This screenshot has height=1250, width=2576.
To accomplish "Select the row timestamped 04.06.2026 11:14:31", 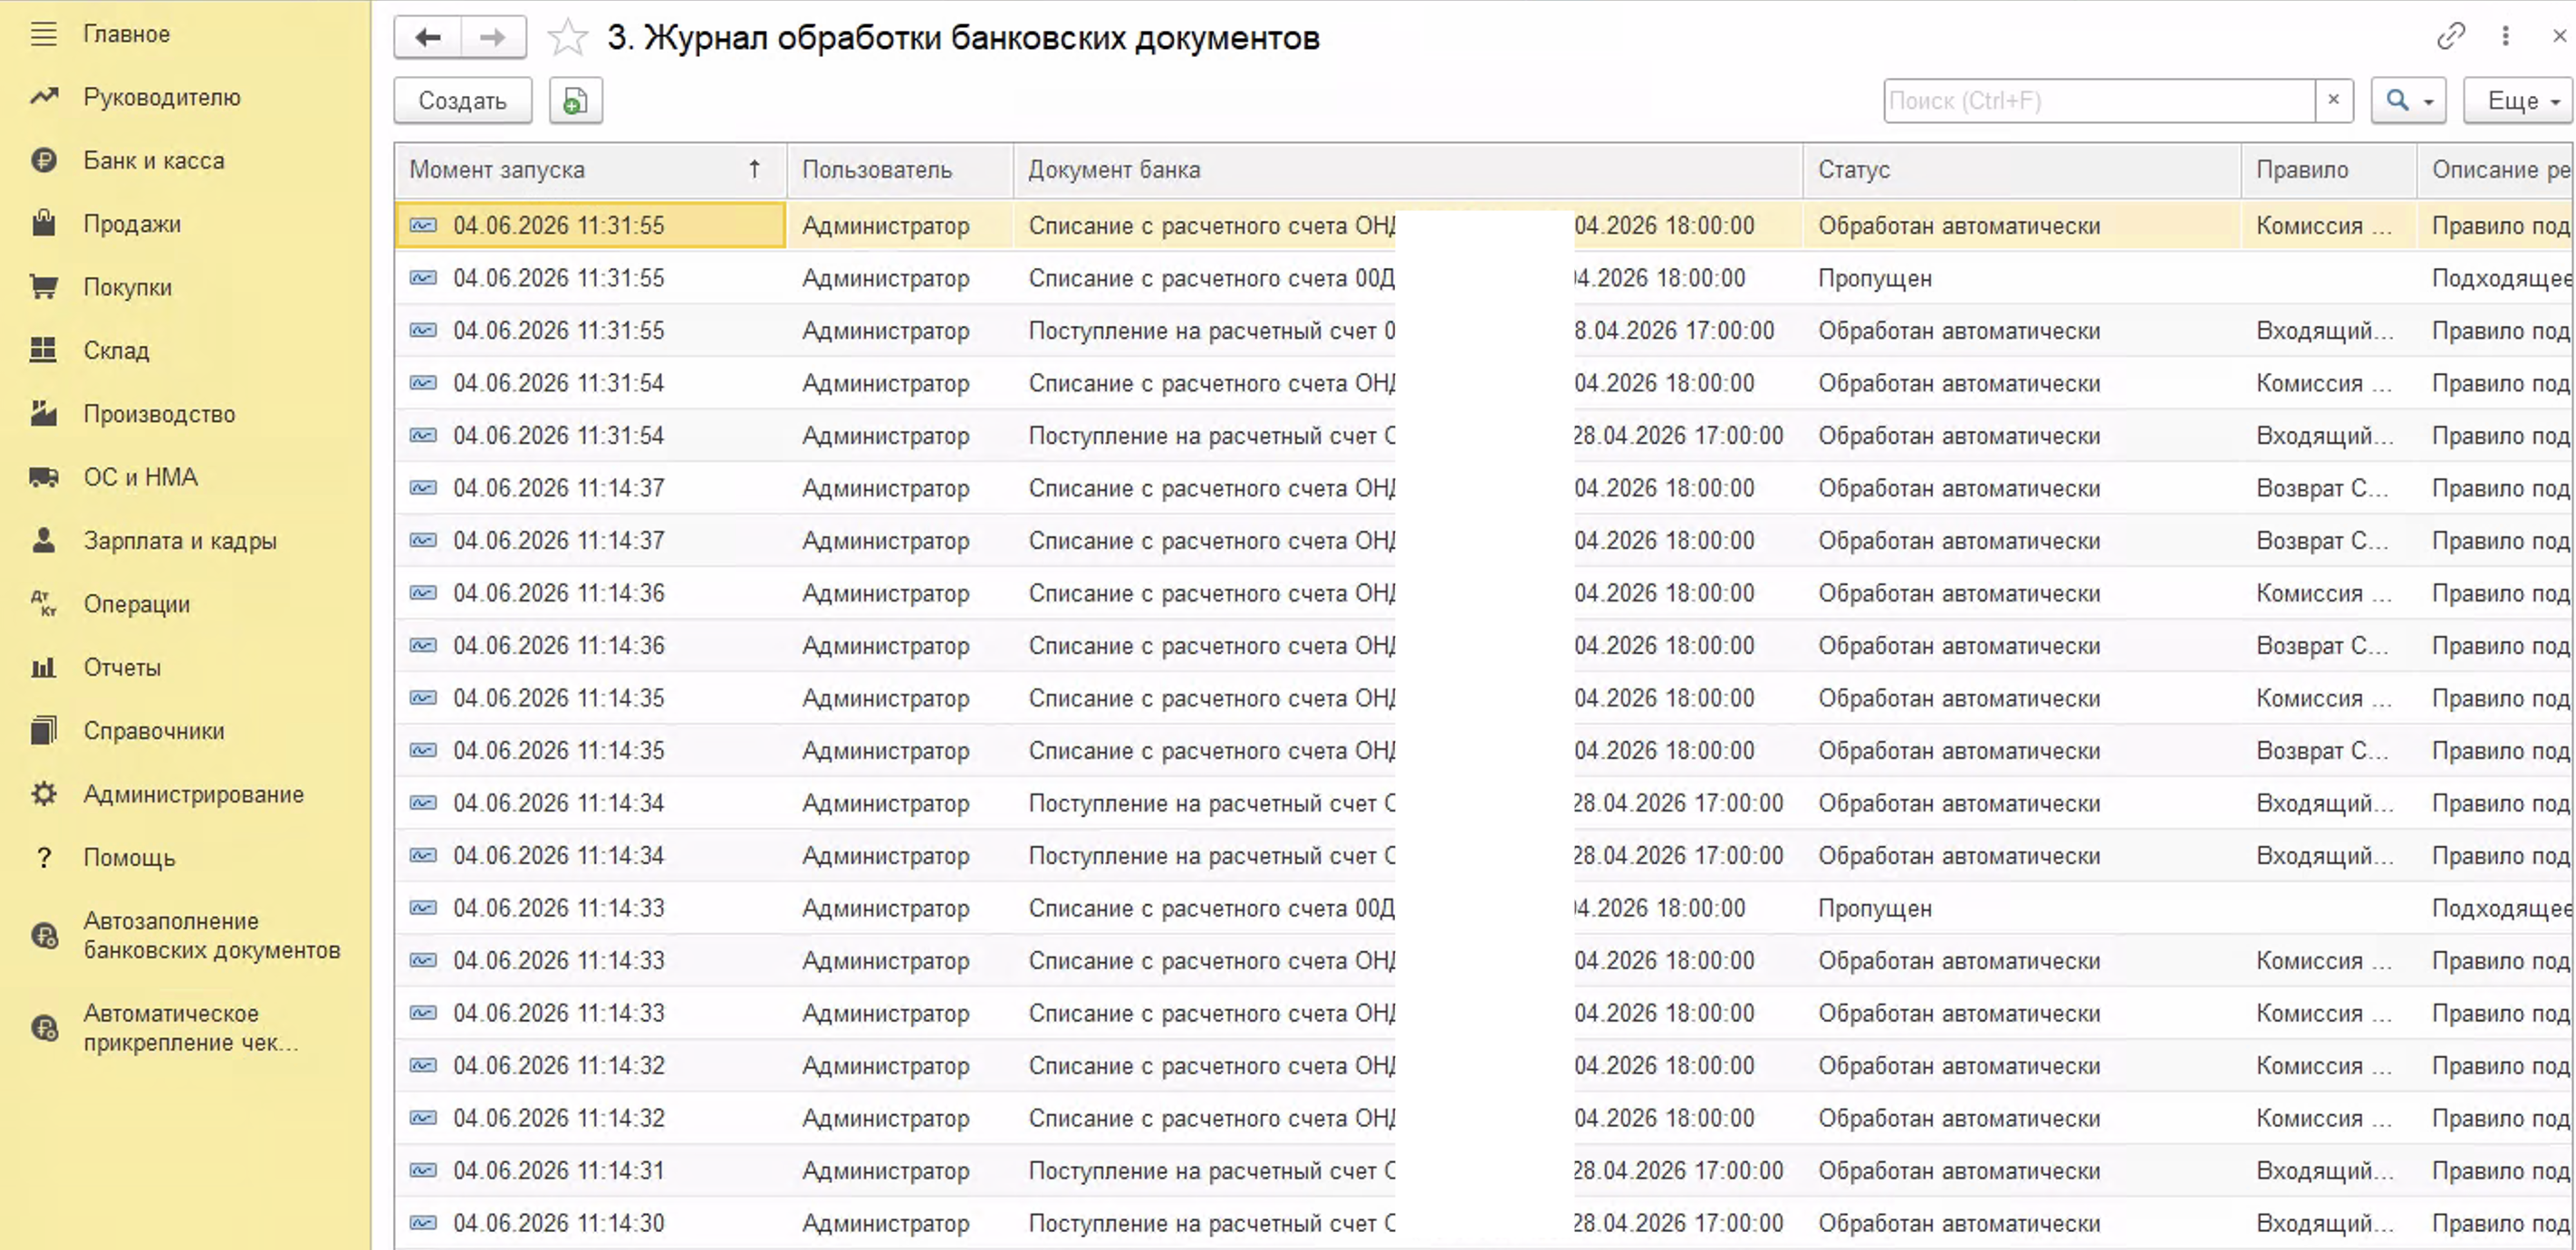I will coord(1484,1171).
